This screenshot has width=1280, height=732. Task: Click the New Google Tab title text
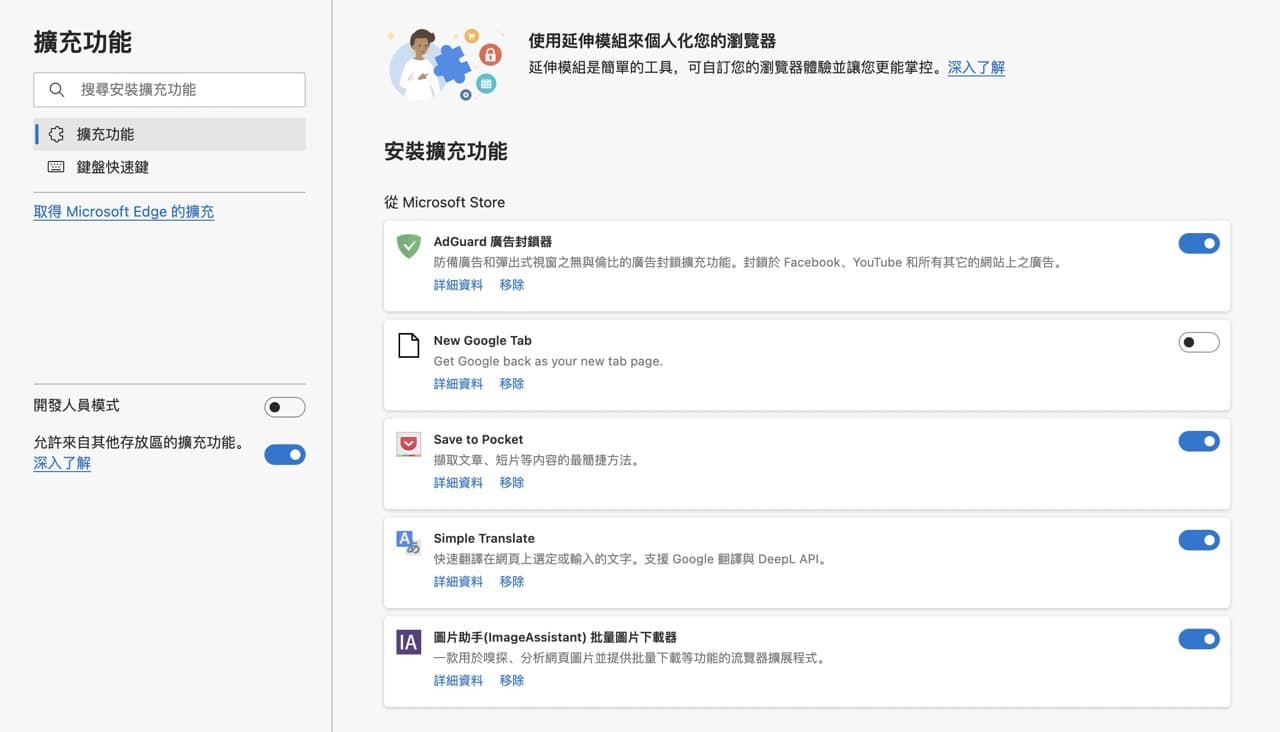point(483,341)
